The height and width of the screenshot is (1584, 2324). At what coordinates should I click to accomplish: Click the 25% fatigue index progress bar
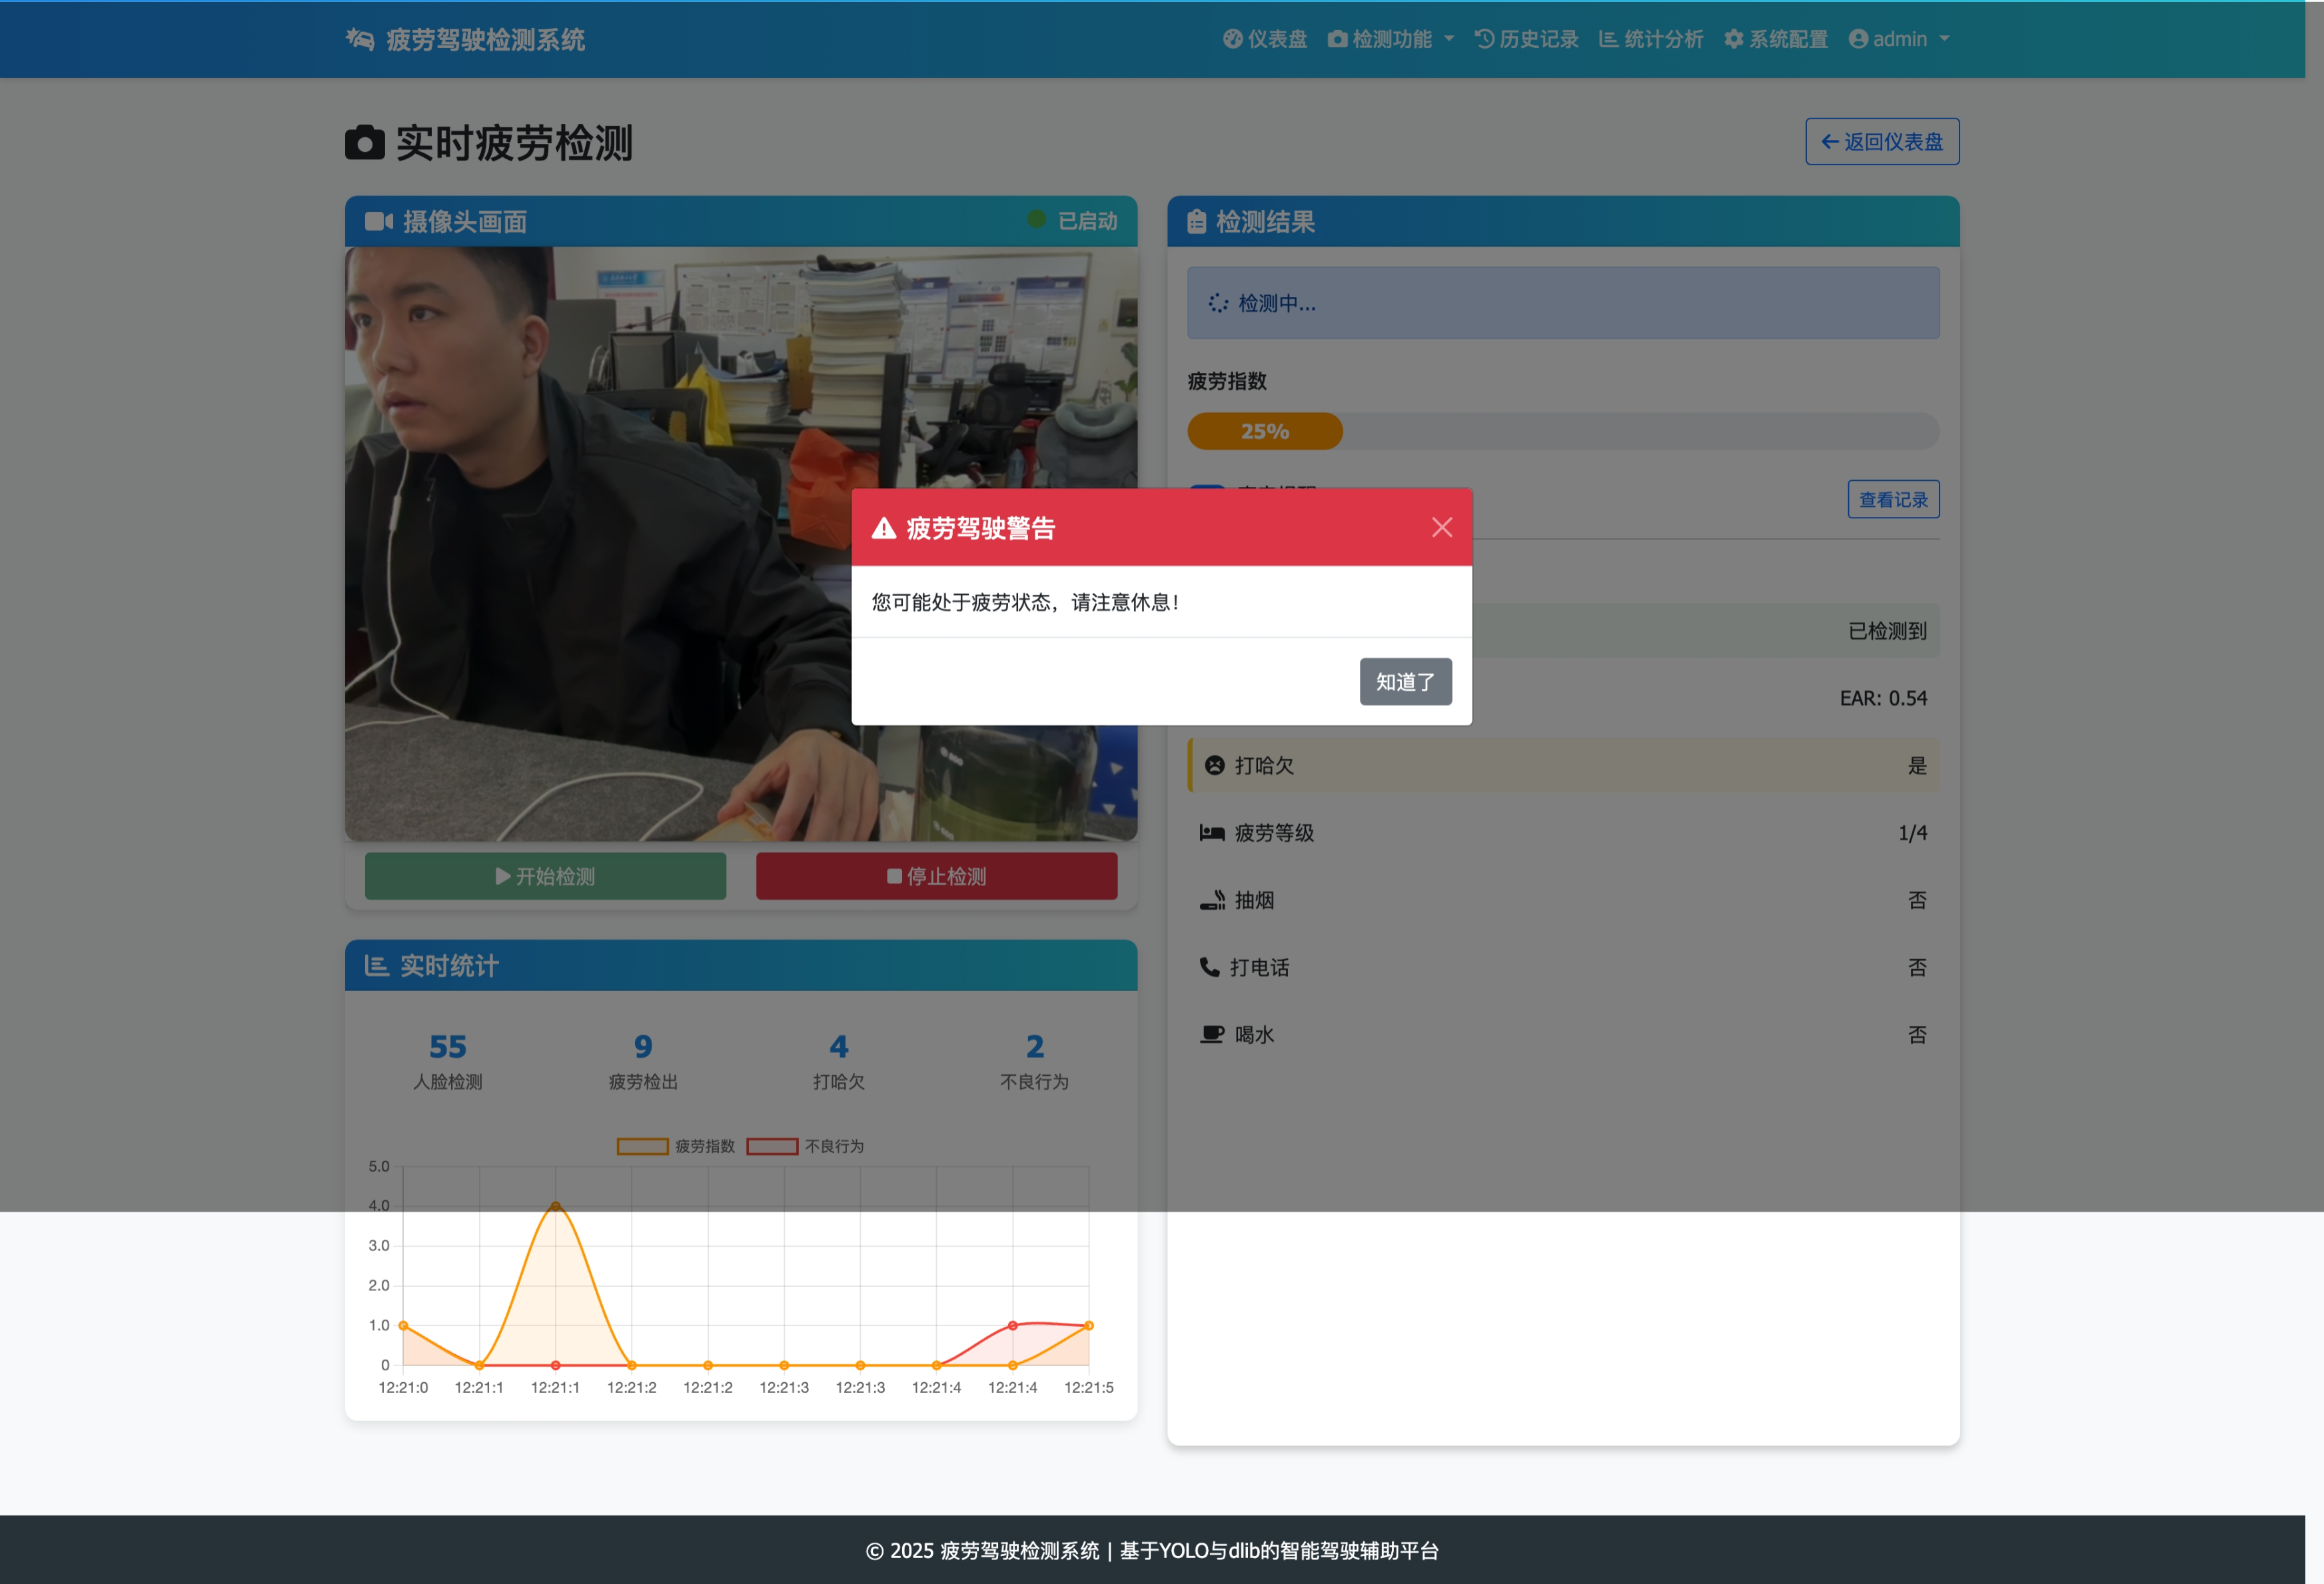coord(1264,431)
